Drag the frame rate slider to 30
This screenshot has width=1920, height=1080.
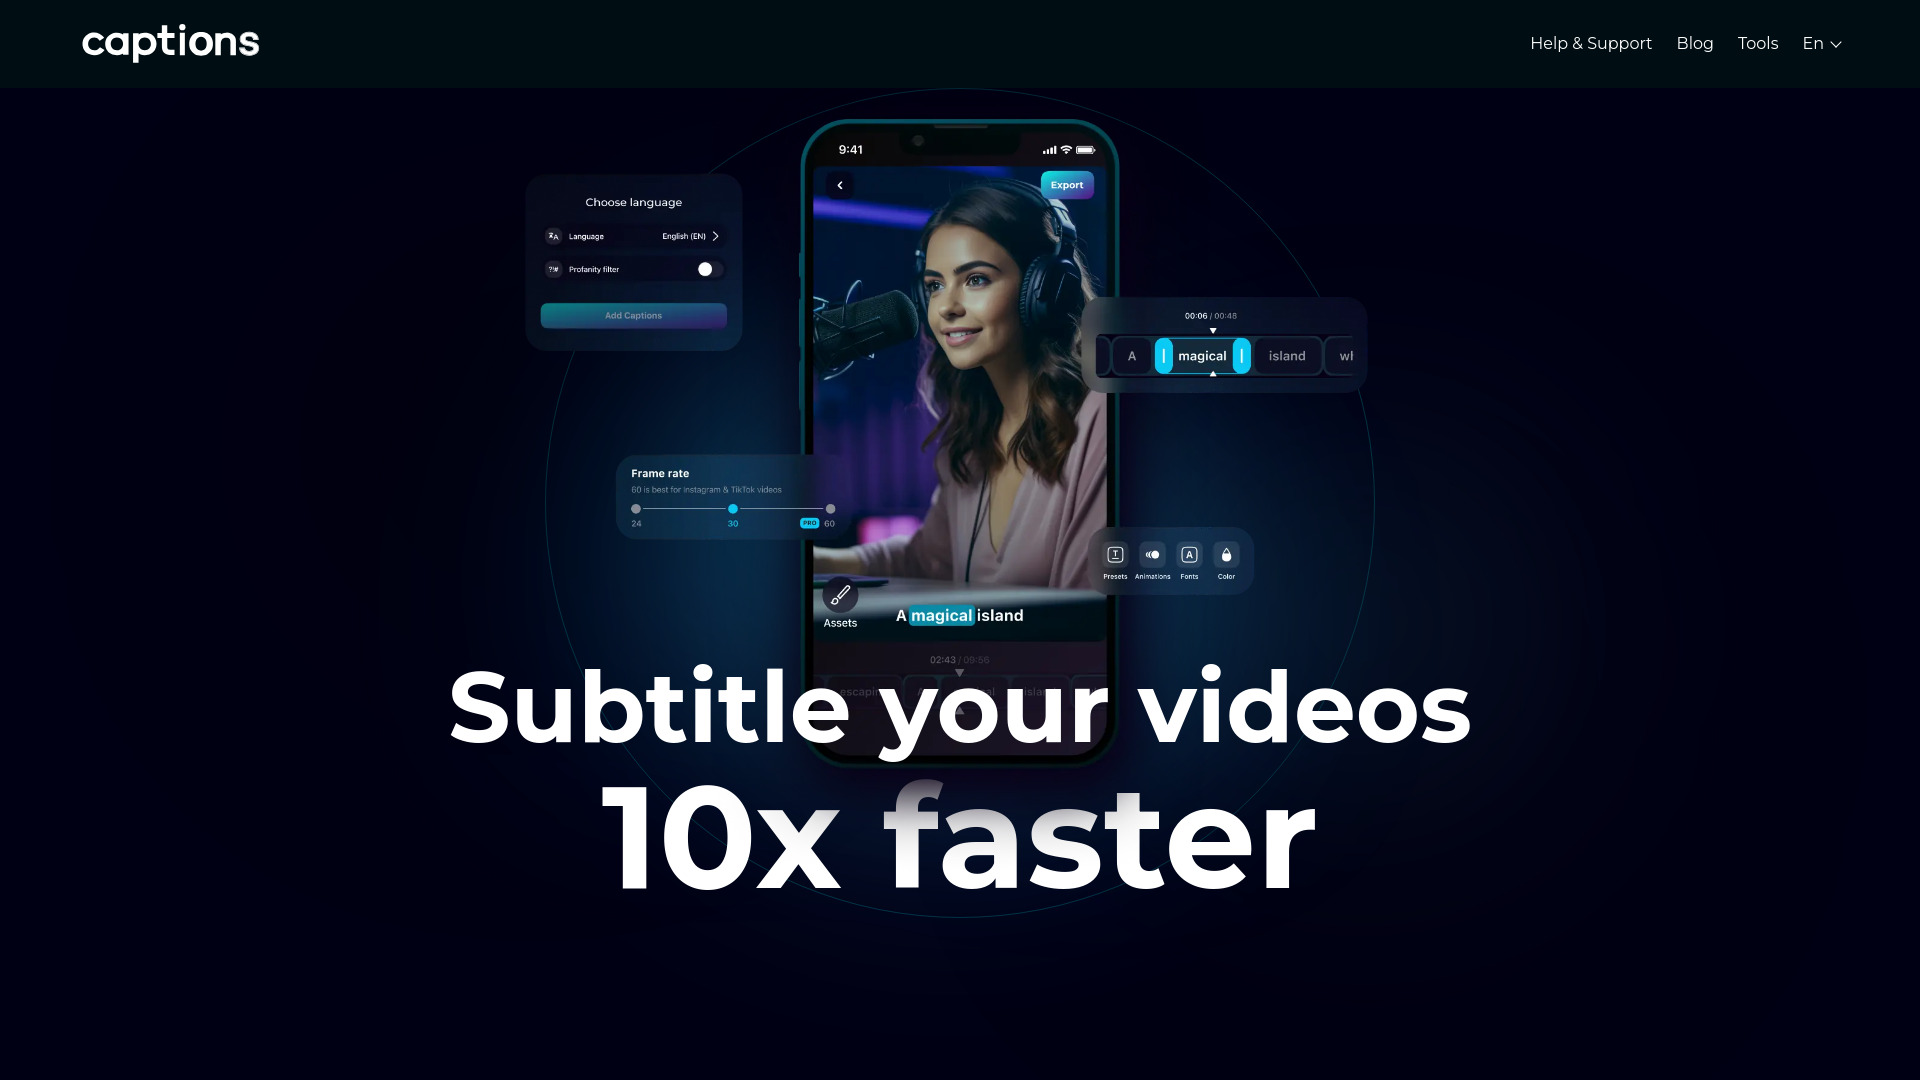click(x=733, y=509)
